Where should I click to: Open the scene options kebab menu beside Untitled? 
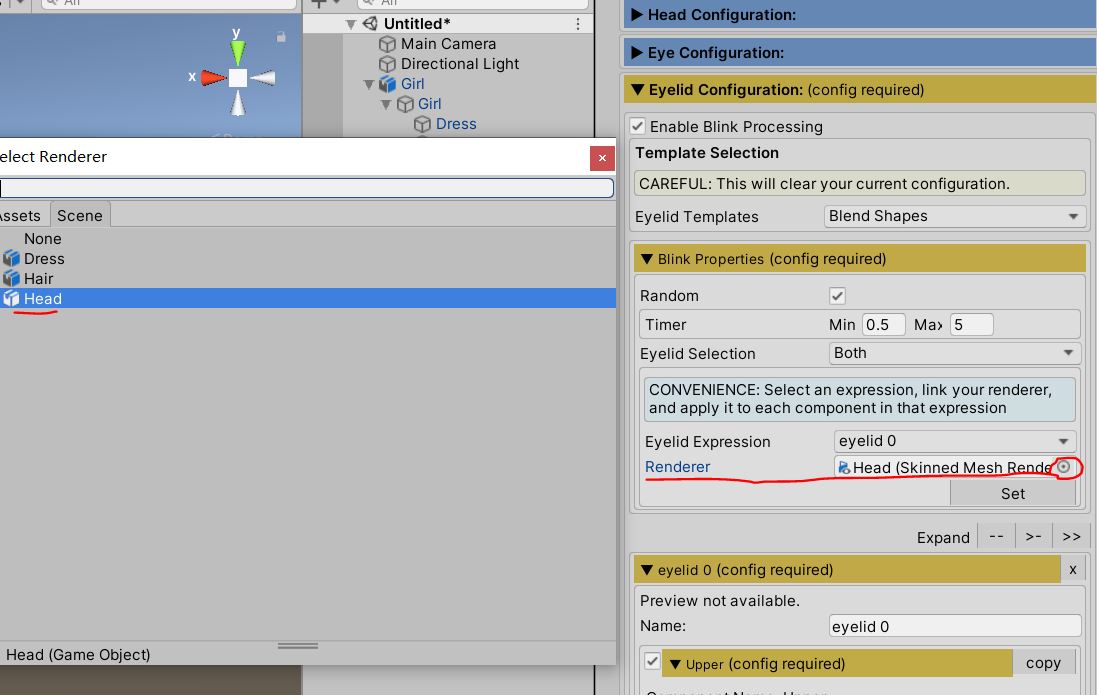[578, 24]
